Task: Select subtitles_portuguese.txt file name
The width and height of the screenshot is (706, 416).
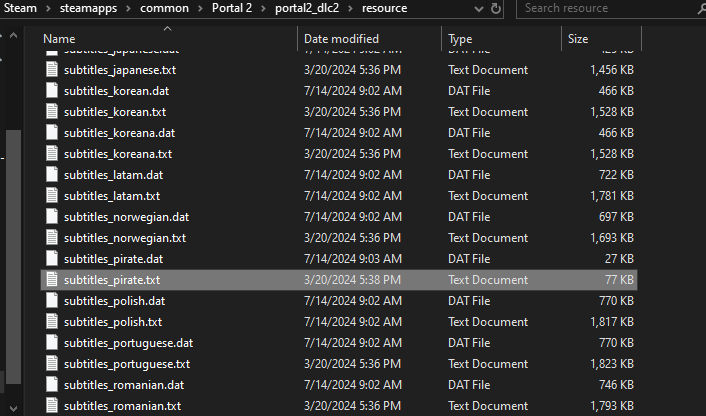Action: tap(127, 364)
